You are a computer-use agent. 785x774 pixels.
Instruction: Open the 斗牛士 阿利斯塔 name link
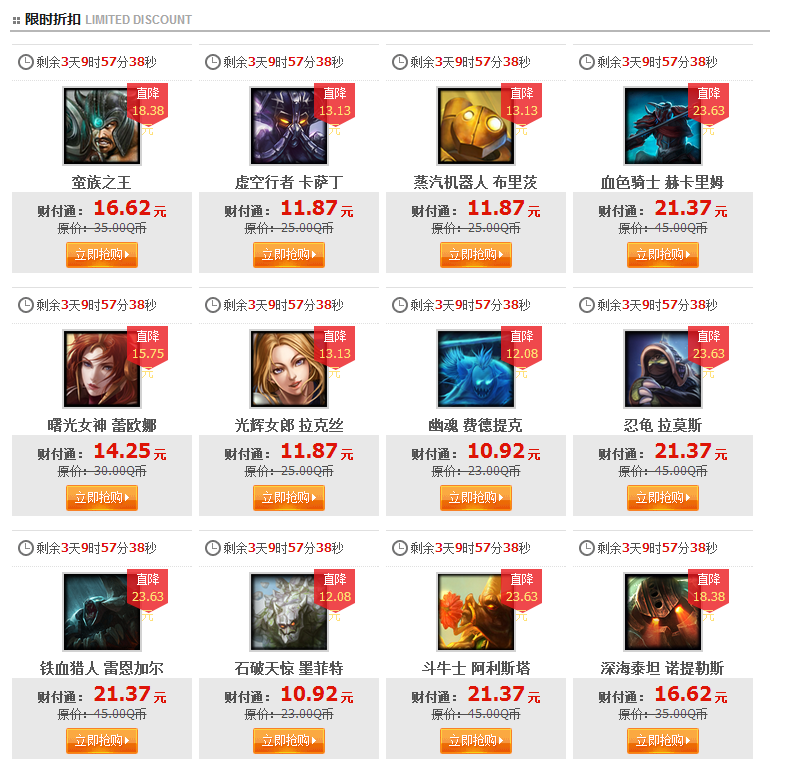click(x=476, y=668)
